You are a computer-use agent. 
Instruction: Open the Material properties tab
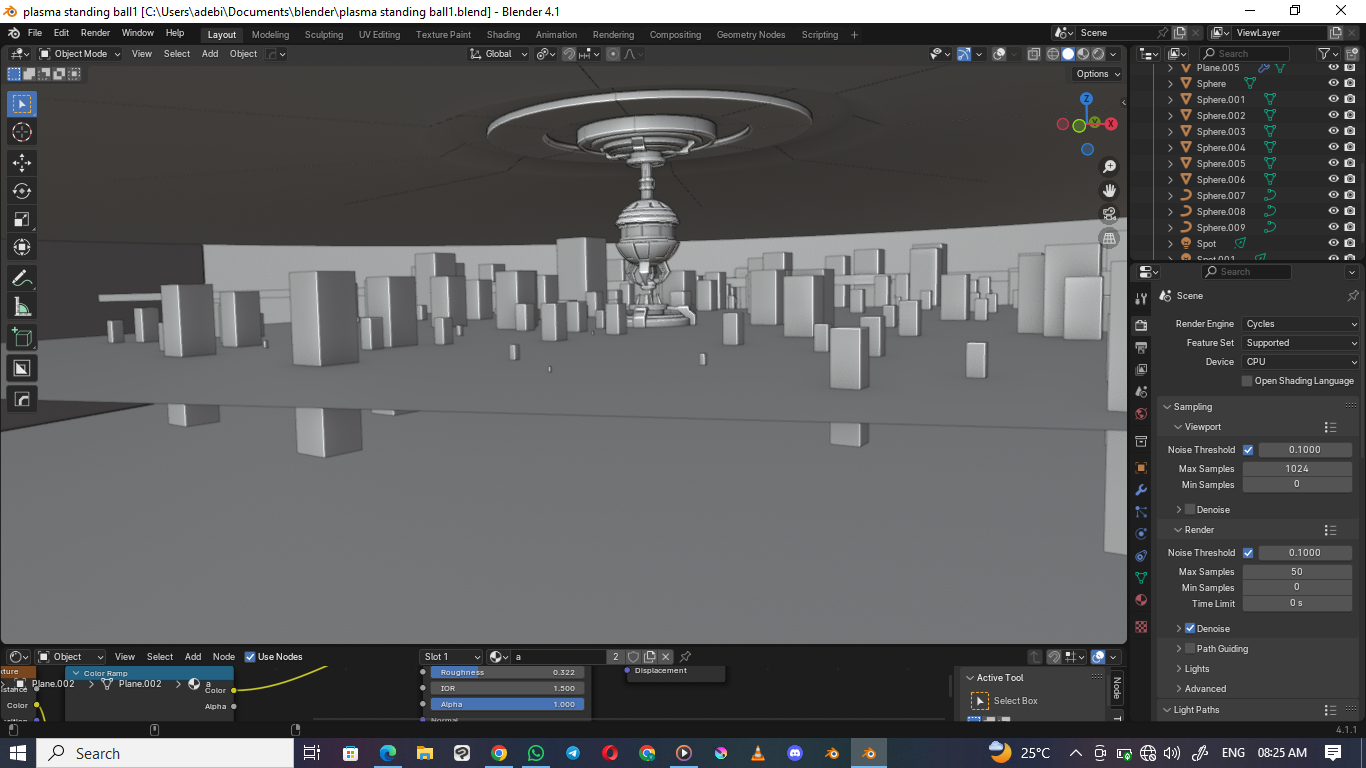click(1141, 600)
